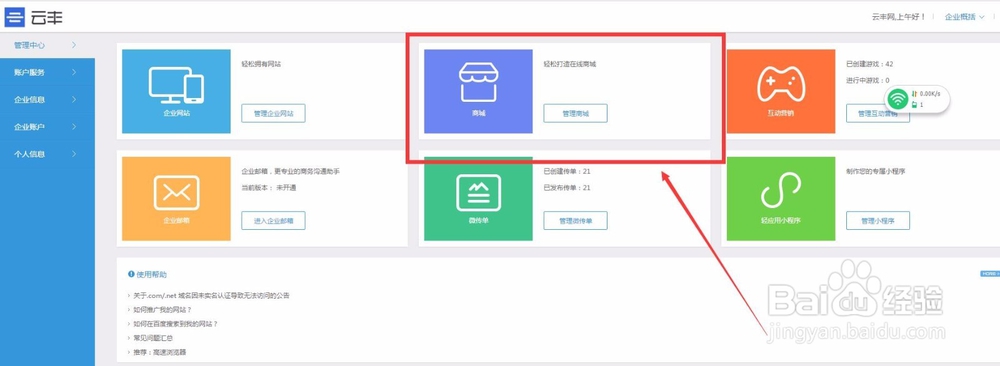Click the 进入企业邮箱 button

pos(273,221)
